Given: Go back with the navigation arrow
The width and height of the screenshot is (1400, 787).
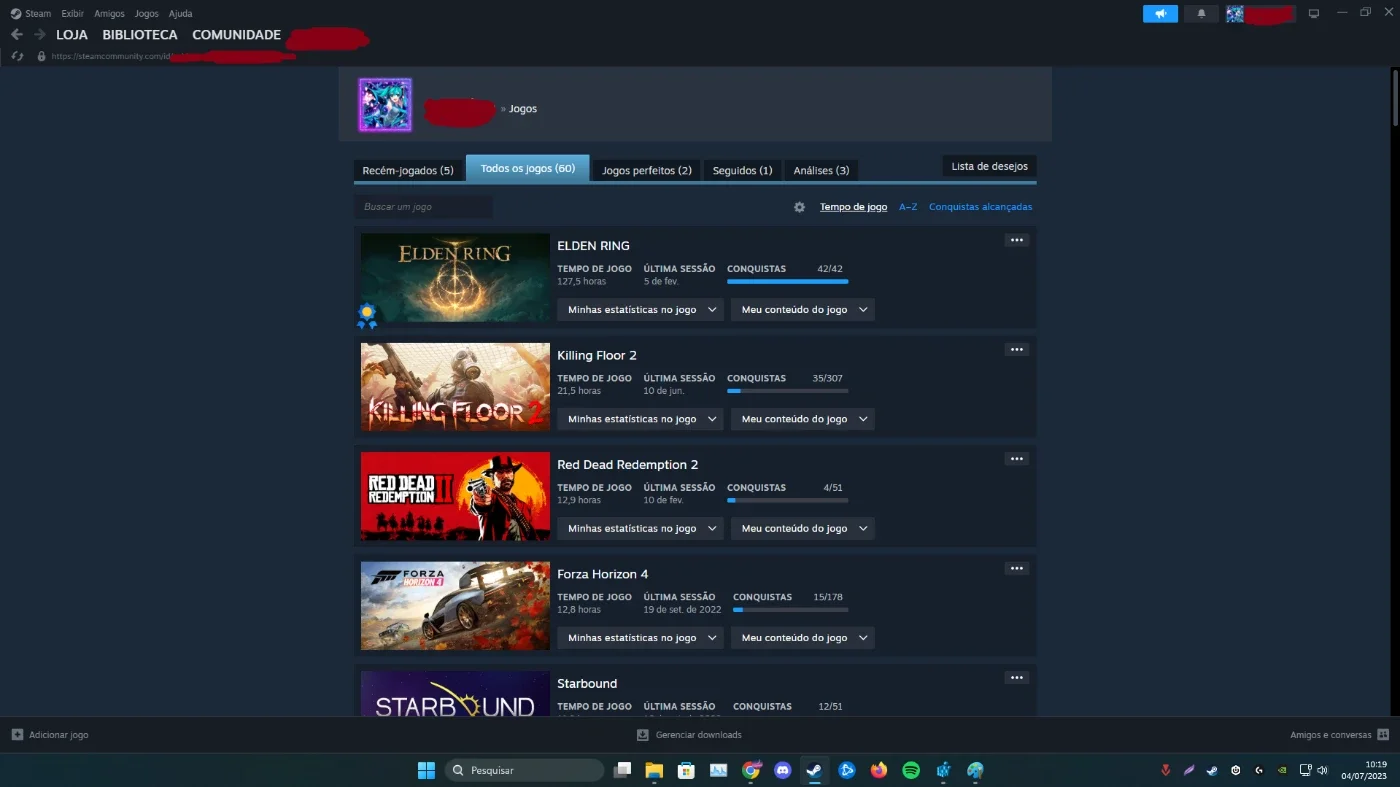Looking at the screenshot, I should [x=16, y=34].
